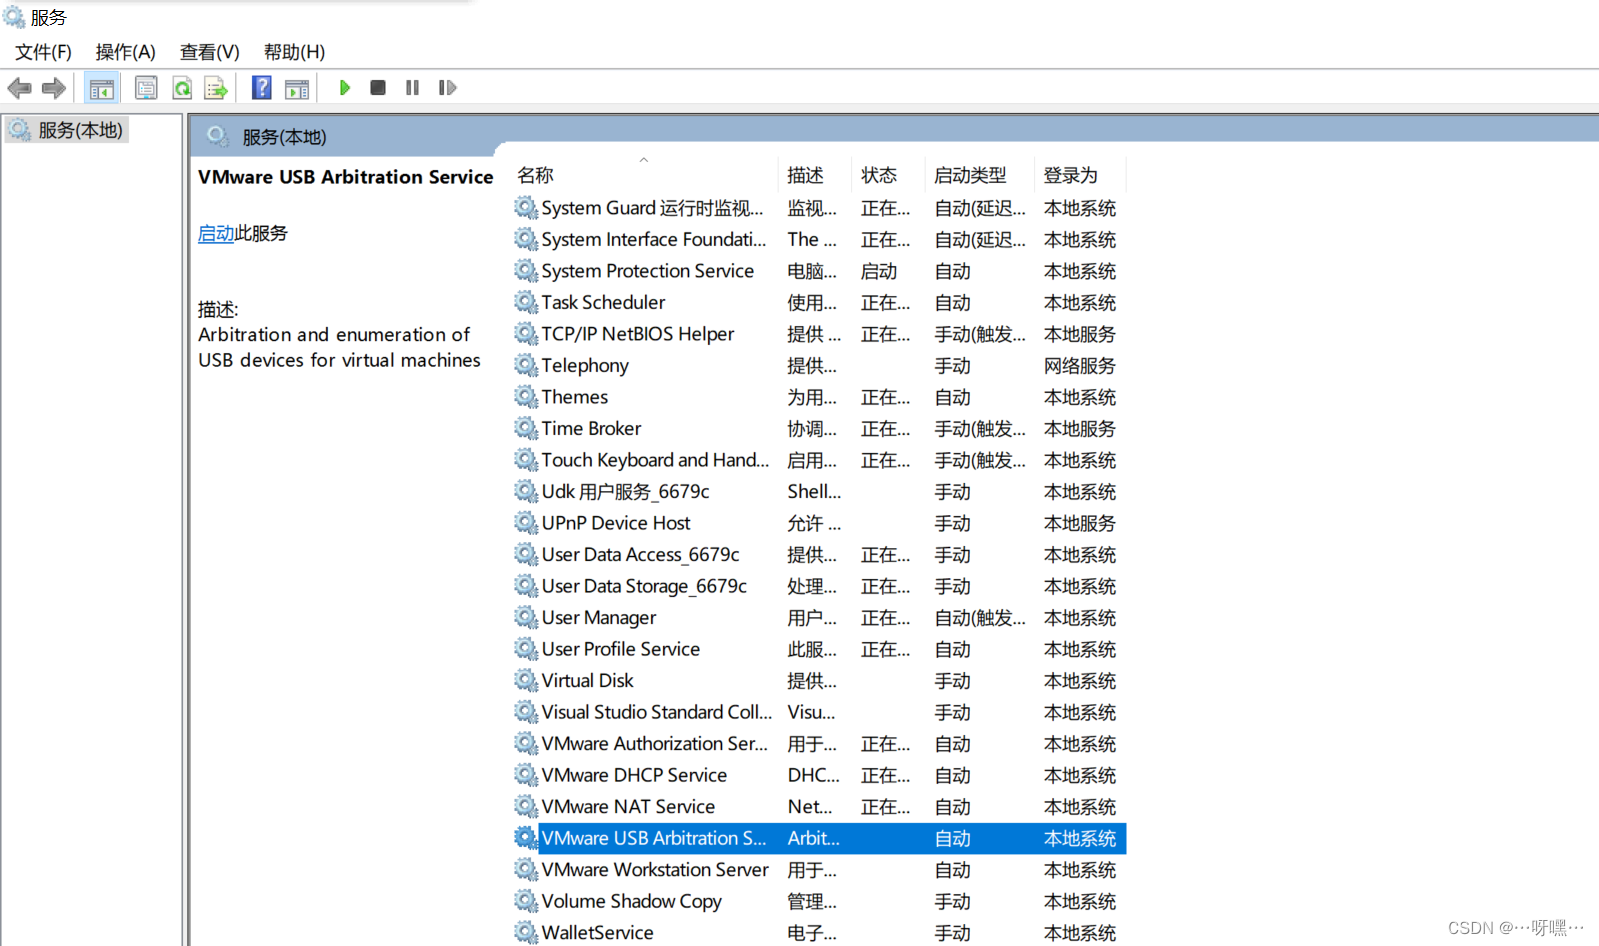Select System Protection Service row

(820, 271)
